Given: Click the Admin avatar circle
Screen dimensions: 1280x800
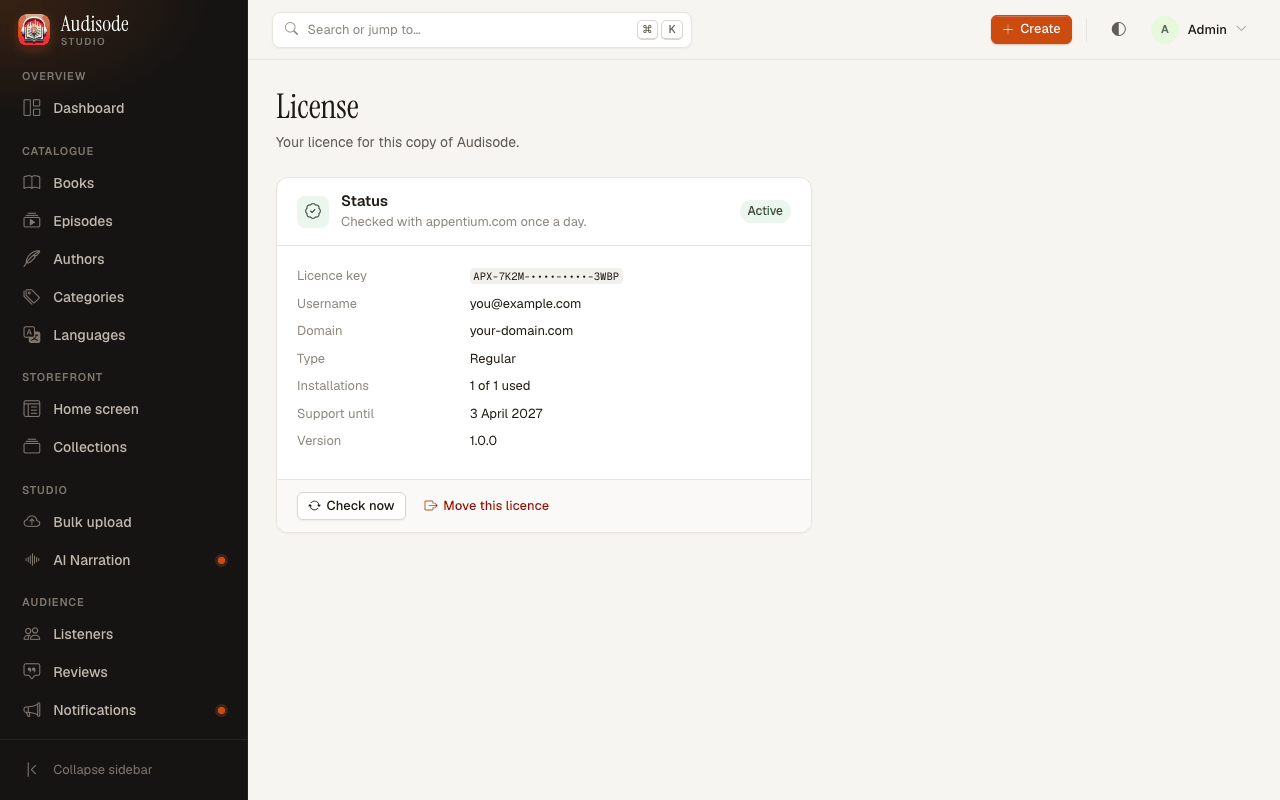Looking at the screenshot, I should [1164, 29].
